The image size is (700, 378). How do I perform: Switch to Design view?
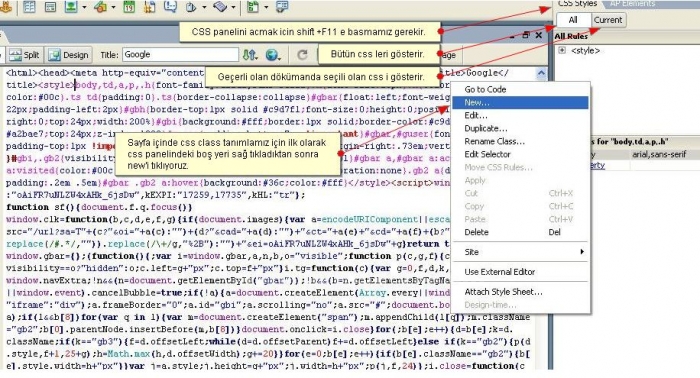(69, 55)
